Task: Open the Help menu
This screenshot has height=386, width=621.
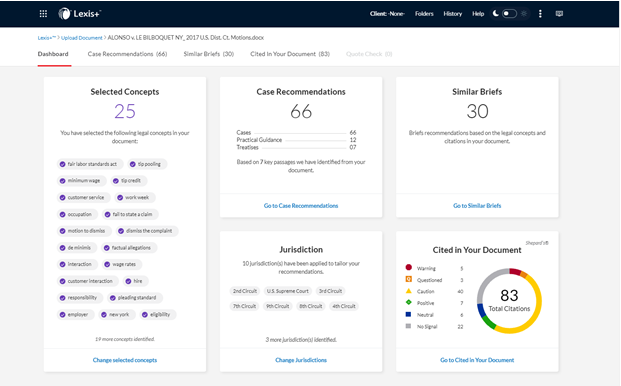Action: [x=478, y=14]
